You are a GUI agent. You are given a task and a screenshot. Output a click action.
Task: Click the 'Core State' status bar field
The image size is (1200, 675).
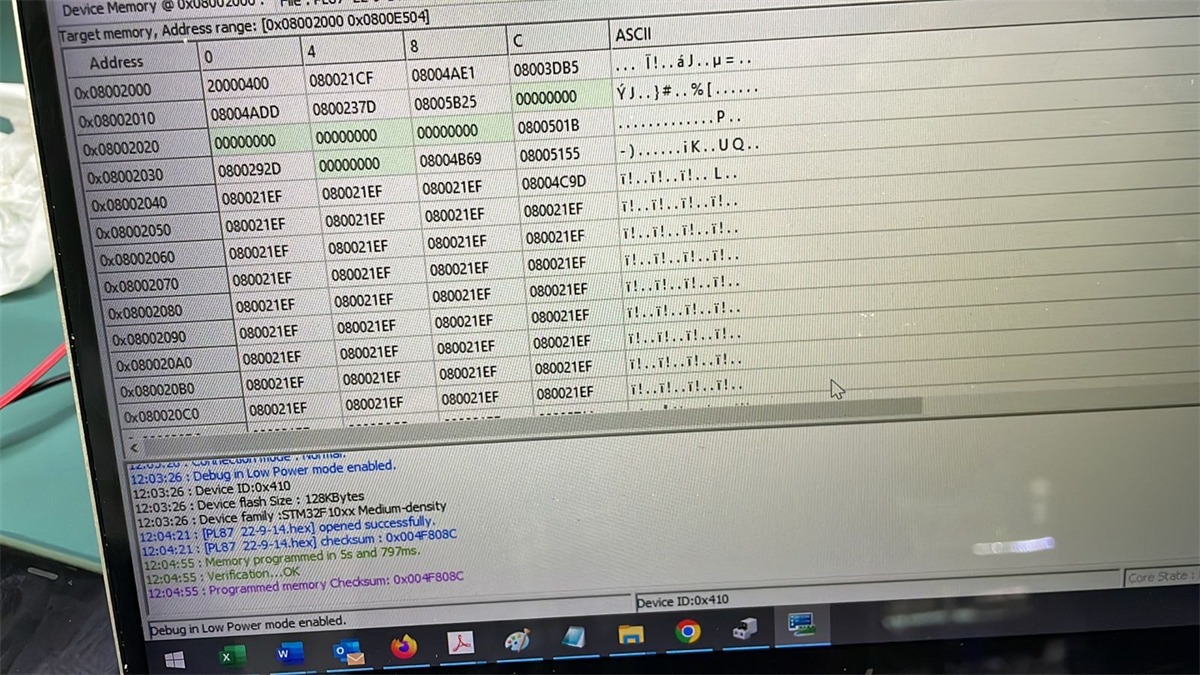click(x=1158, y=577)
